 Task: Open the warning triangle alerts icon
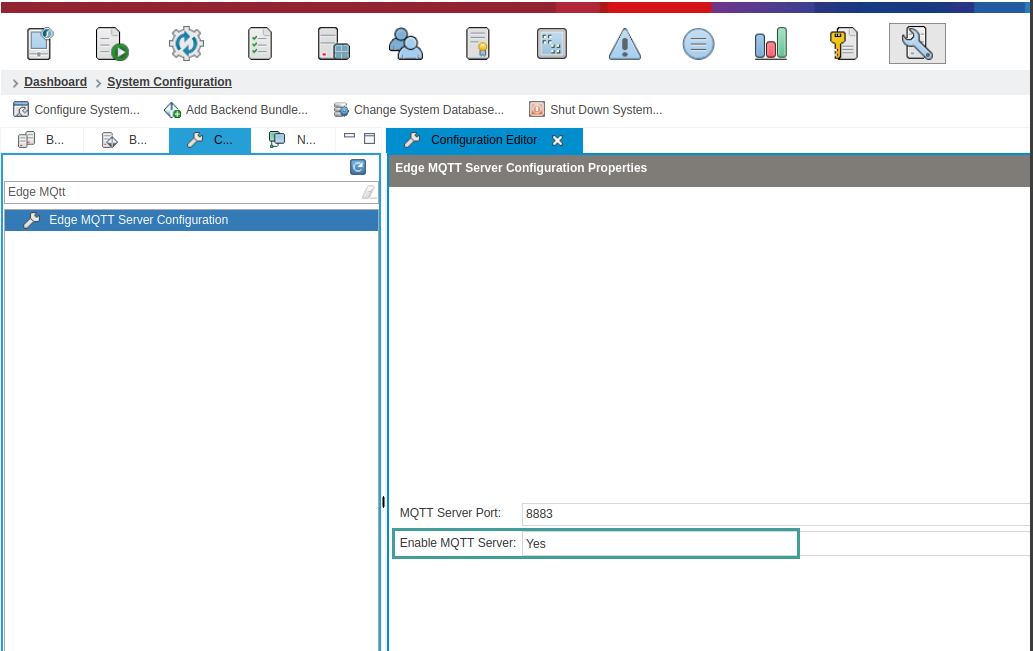point(625,43)
